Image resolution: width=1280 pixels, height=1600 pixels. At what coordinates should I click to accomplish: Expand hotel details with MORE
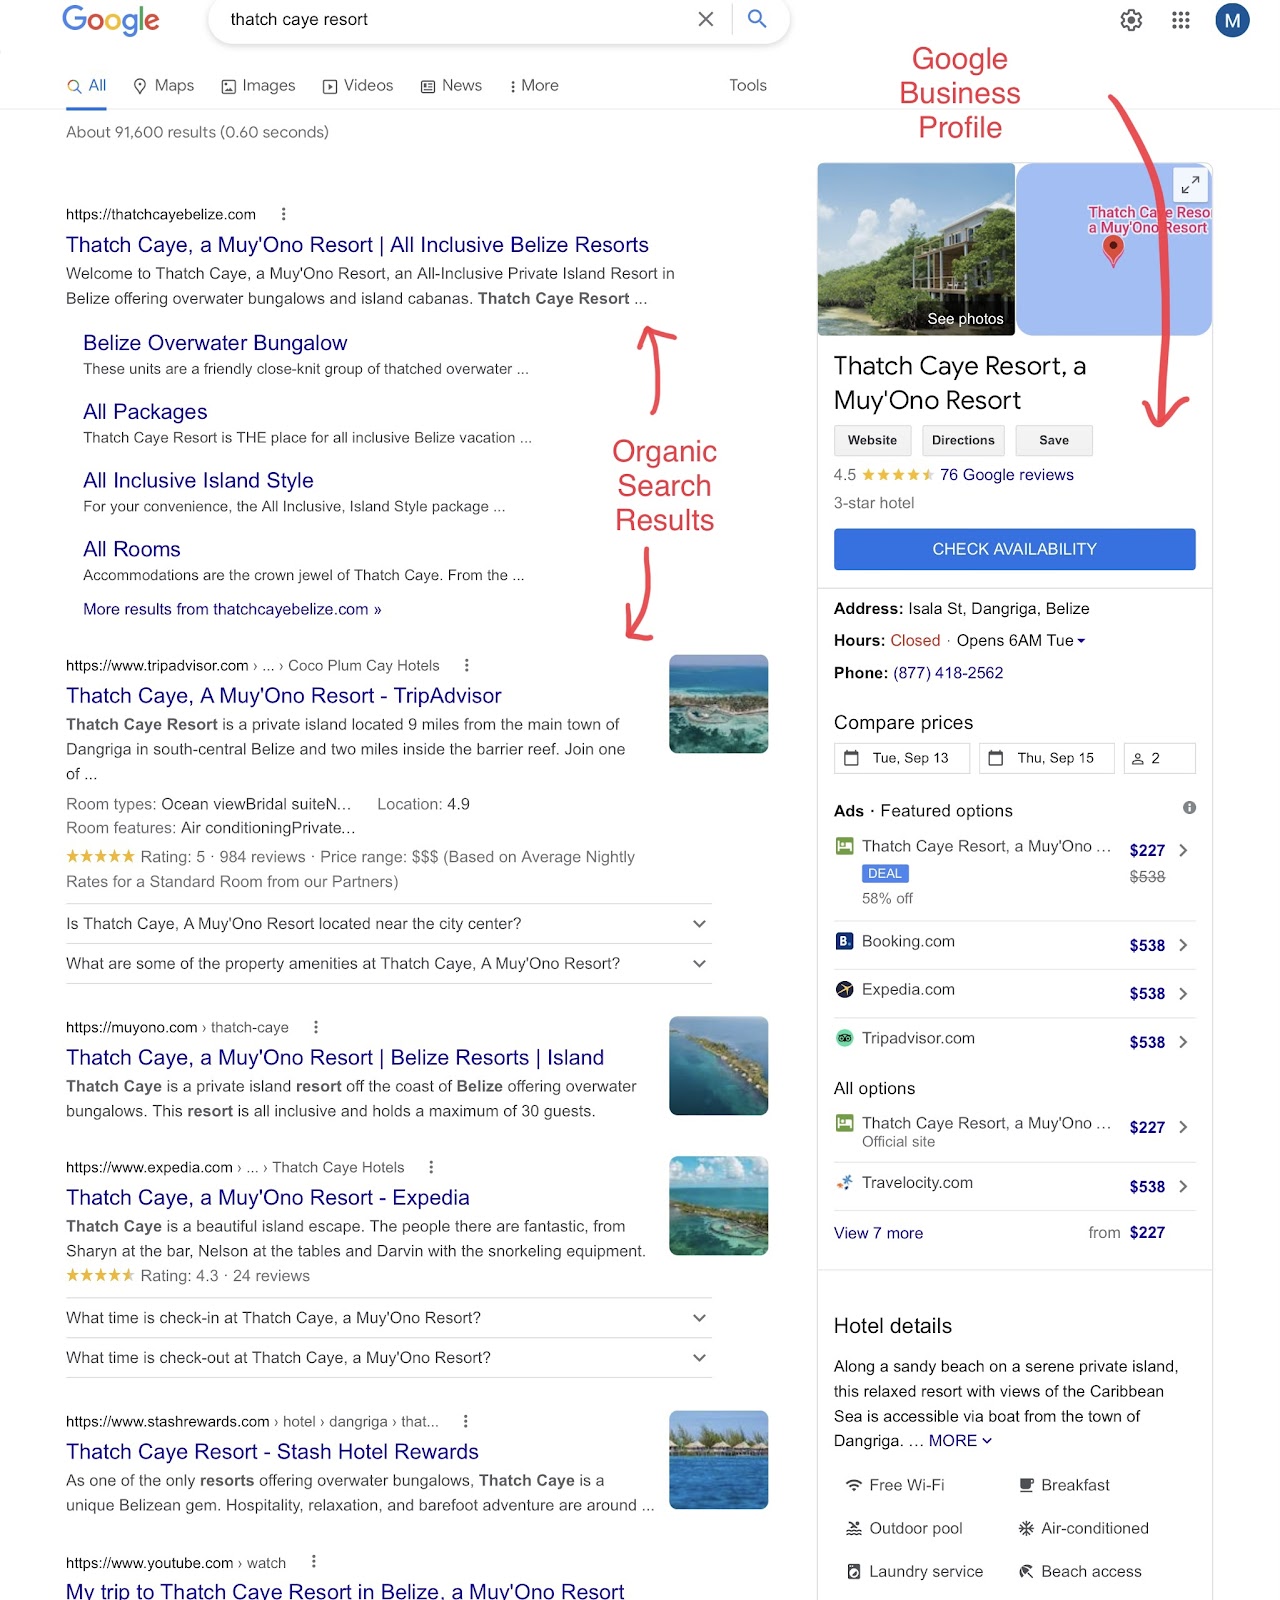[x=960, y=1441]
